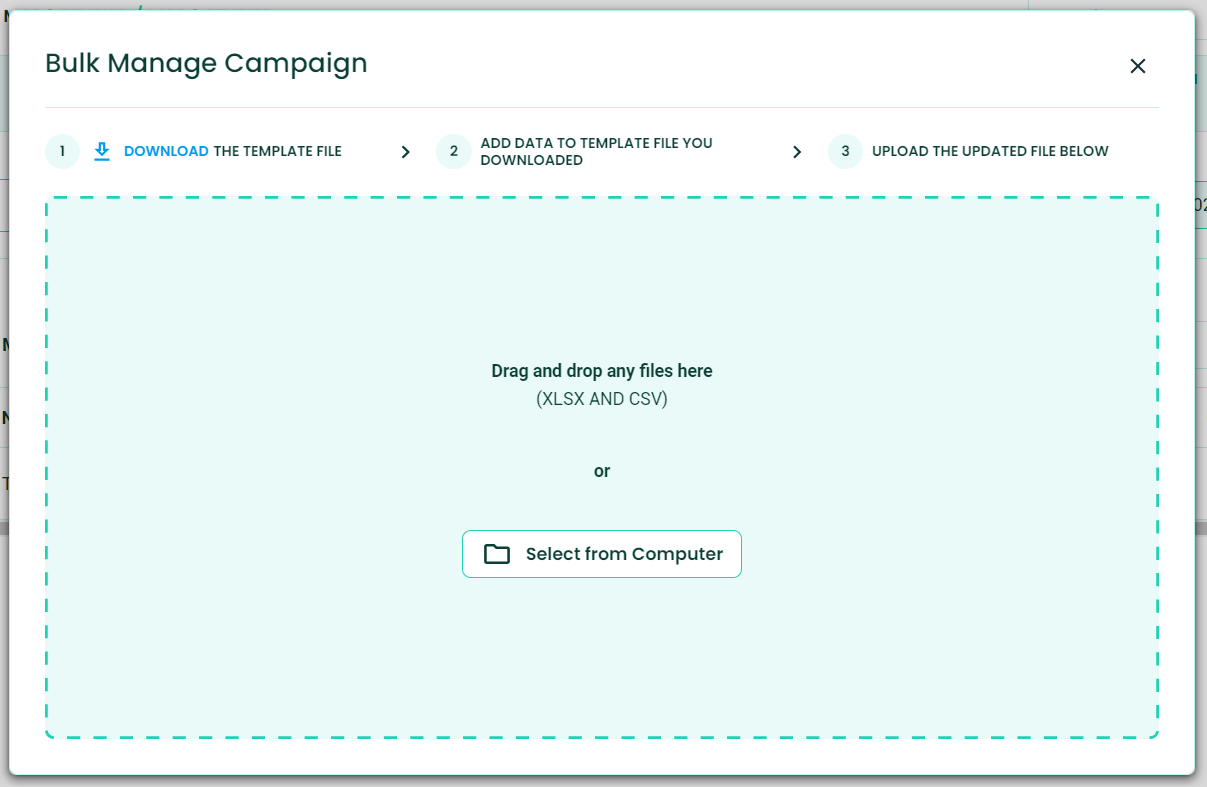Select "Upload the updated file below" step text

point(990,152)
